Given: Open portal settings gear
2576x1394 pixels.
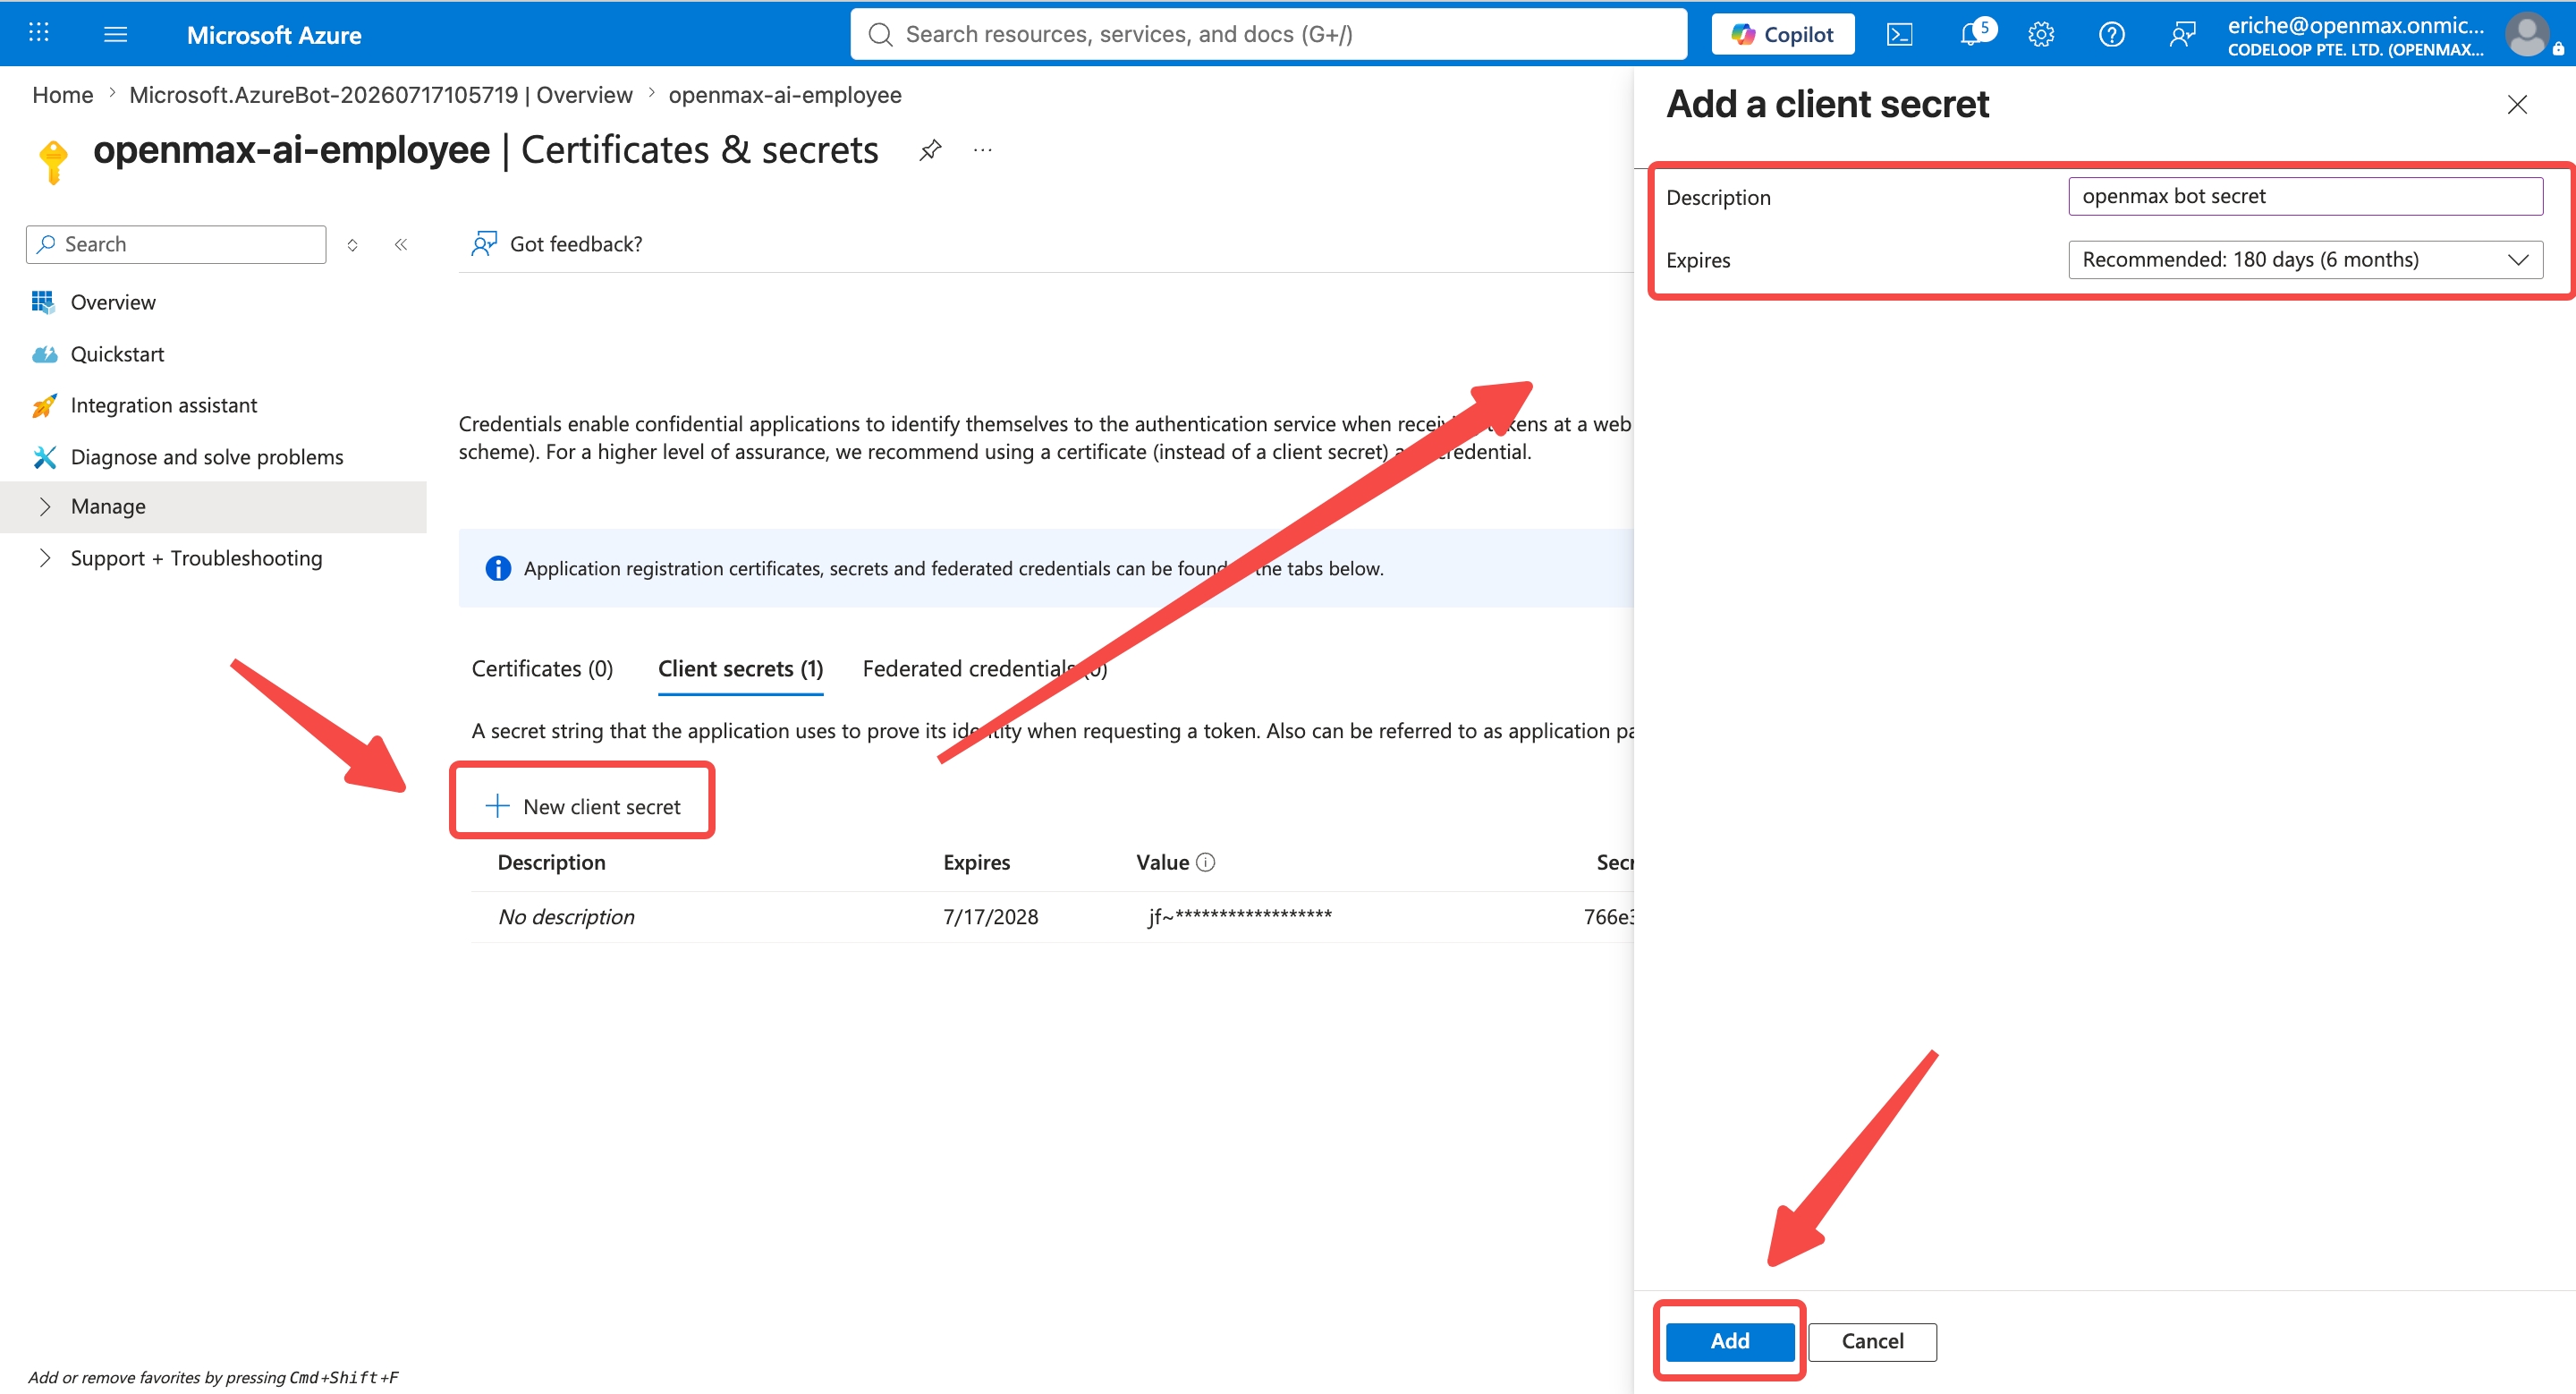Looking at the screenshot, I should (2041, 35).
